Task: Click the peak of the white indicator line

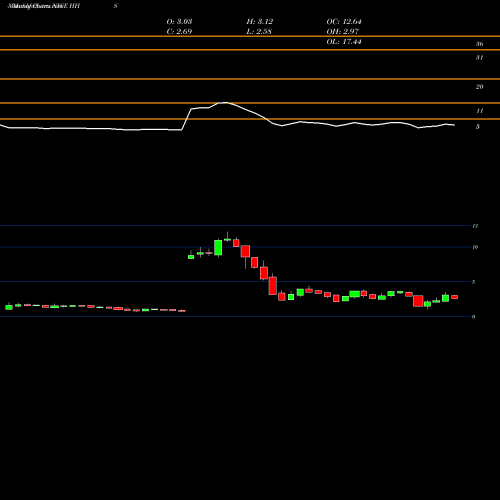Action: coord(225,103)
